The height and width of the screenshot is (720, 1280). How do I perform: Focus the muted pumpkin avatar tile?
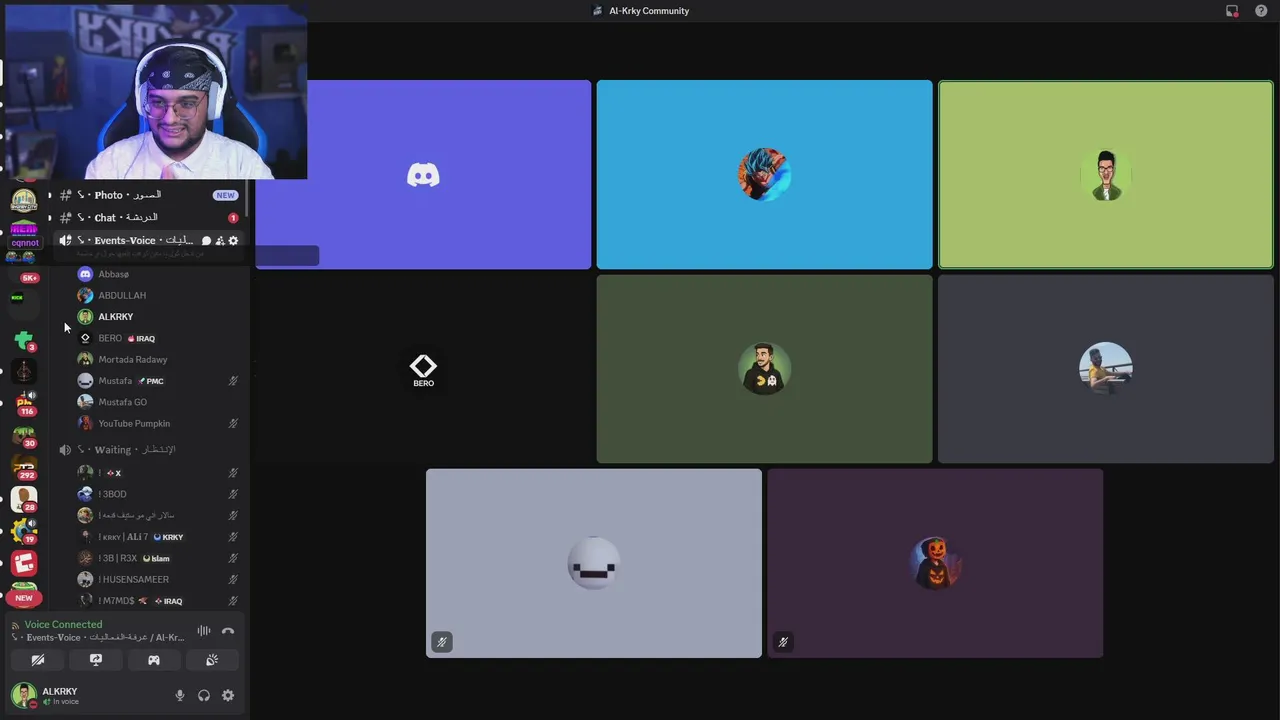click(x=935, y=563)
